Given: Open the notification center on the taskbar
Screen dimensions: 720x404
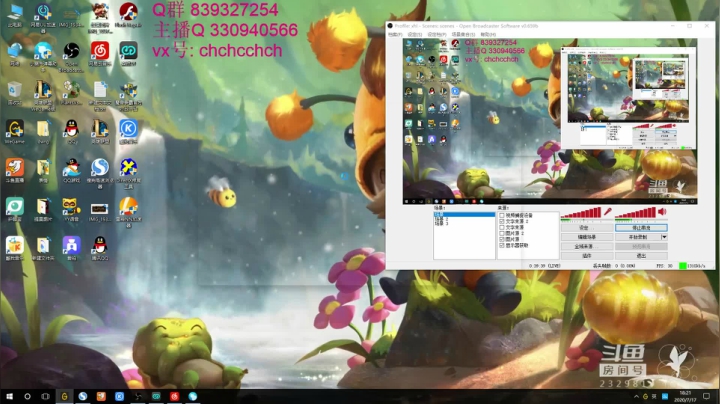Looking at the screenshot, I should coord(706,396).
